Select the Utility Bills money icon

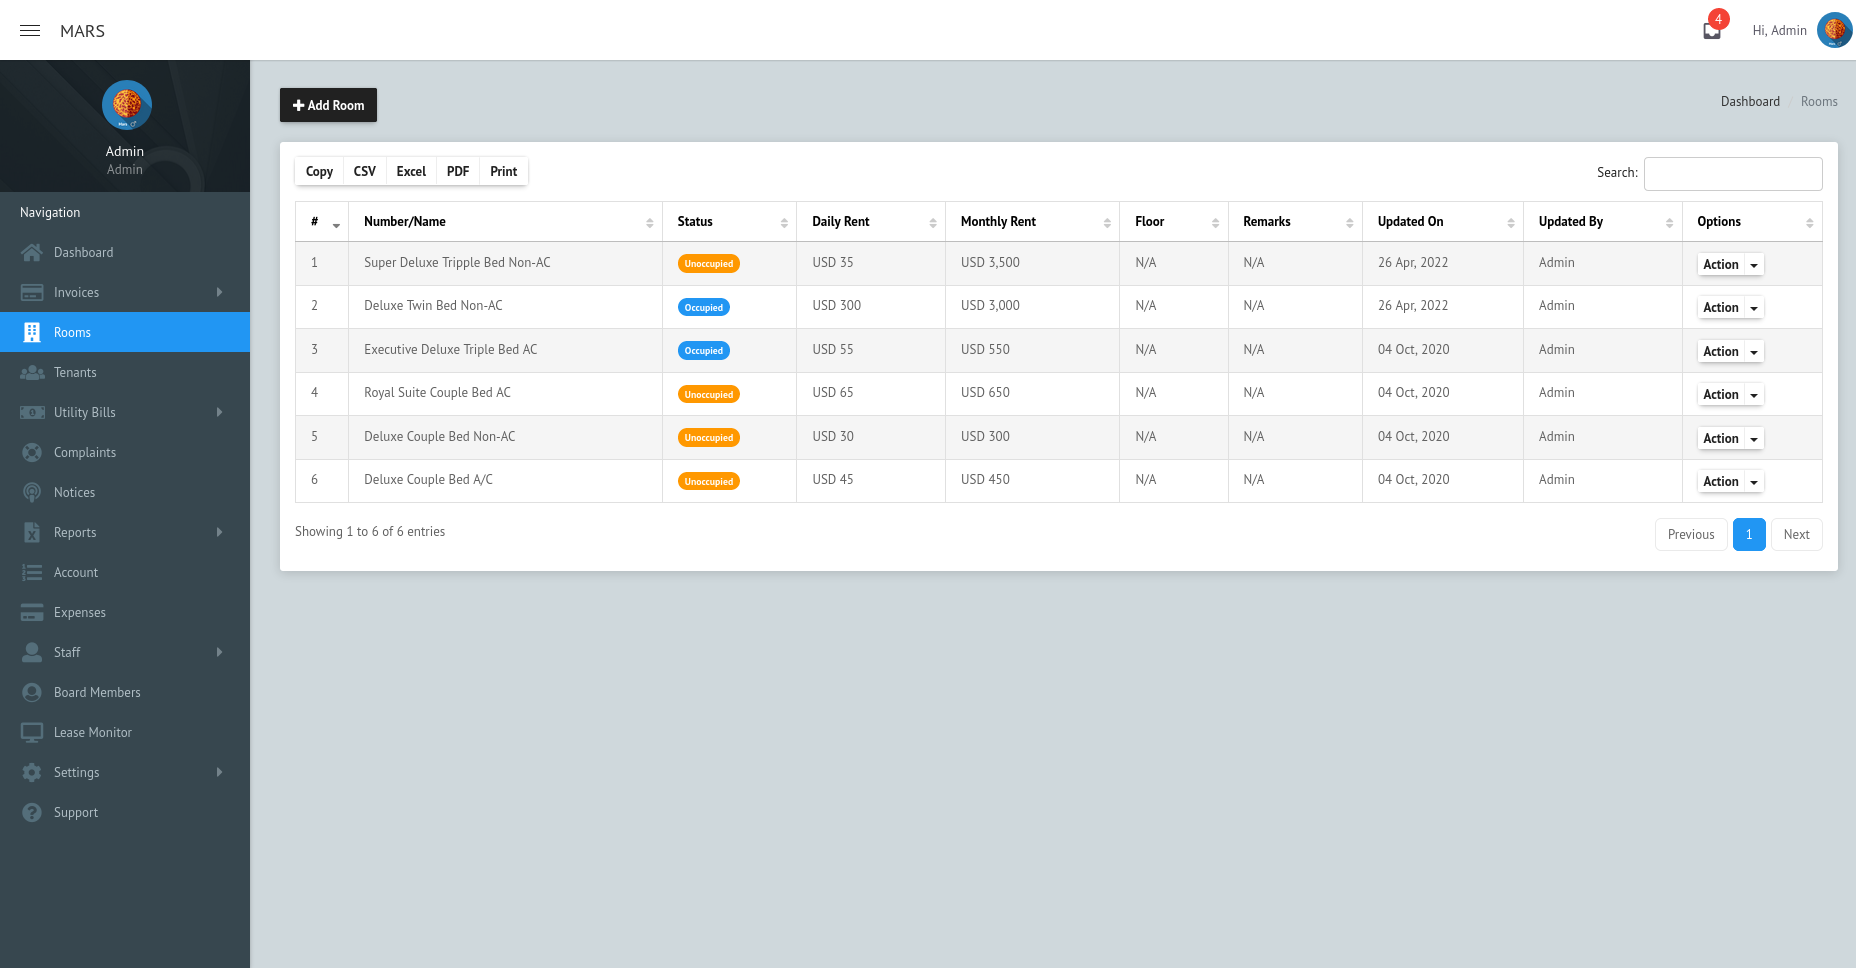[x=32, y=412]
